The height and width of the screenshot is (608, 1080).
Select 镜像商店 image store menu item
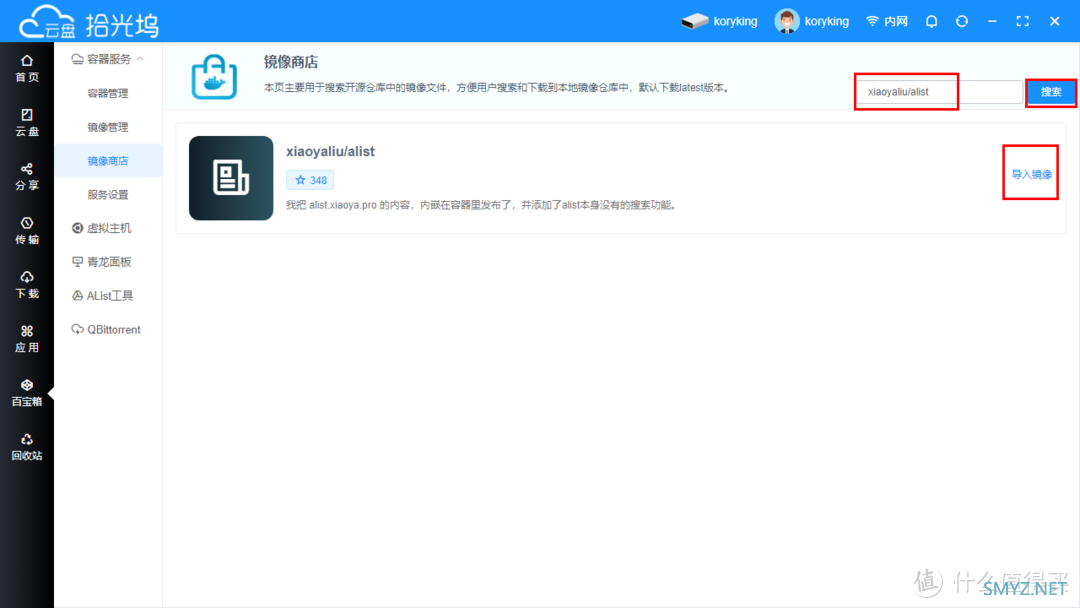click(108, 160)
